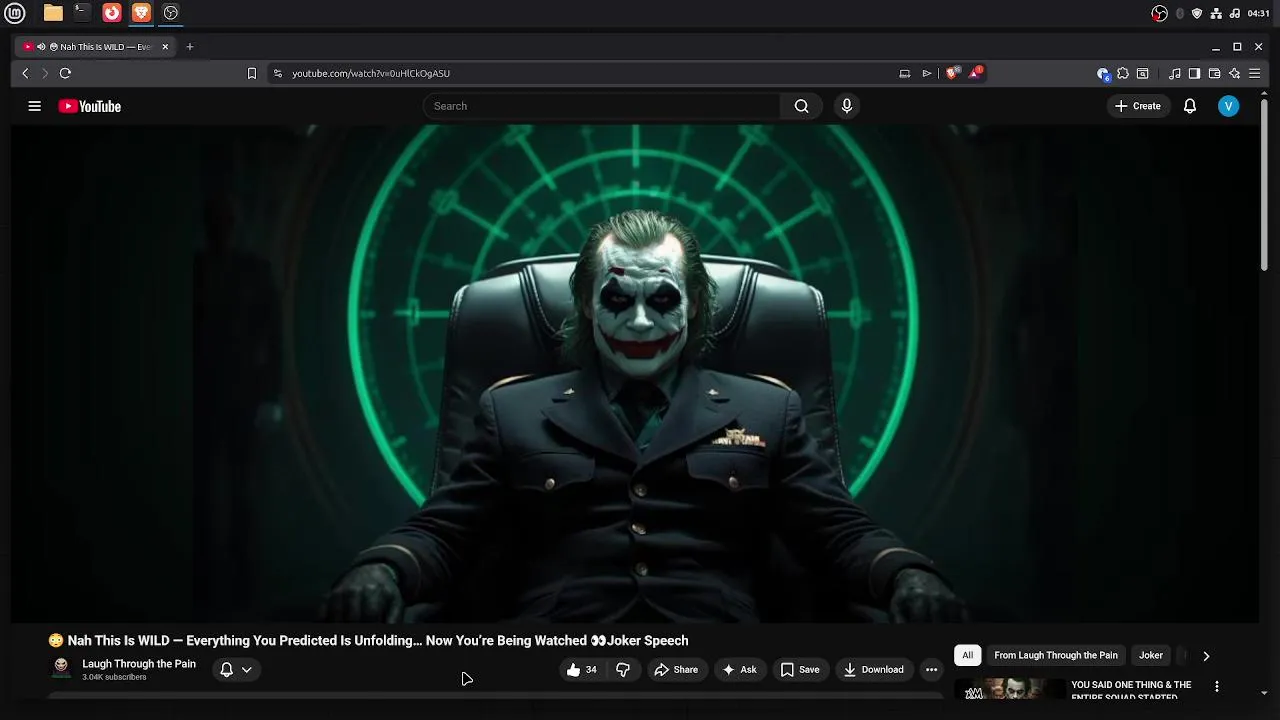Open Laugh Through the Pain channel name
Screen dimensions: 1280x720
click(139, 664)
